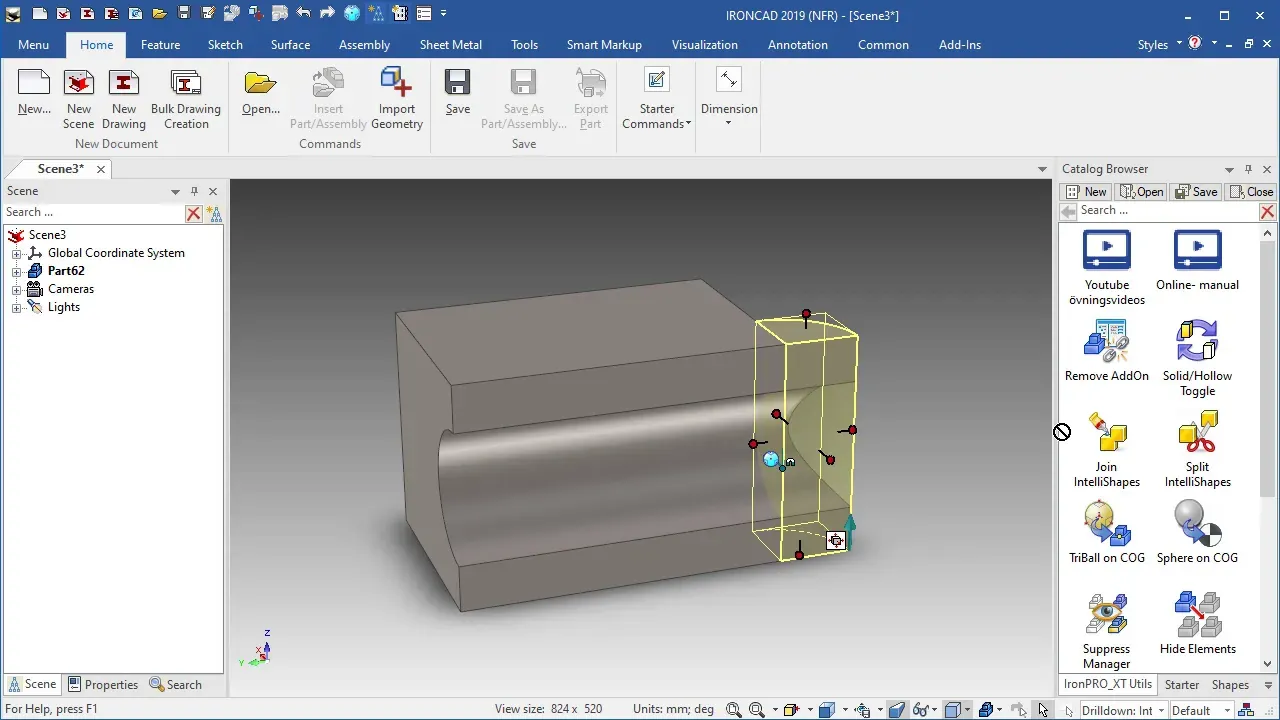
Task: Clear the Scene search with the red X
Action: [x=194, y=213]
